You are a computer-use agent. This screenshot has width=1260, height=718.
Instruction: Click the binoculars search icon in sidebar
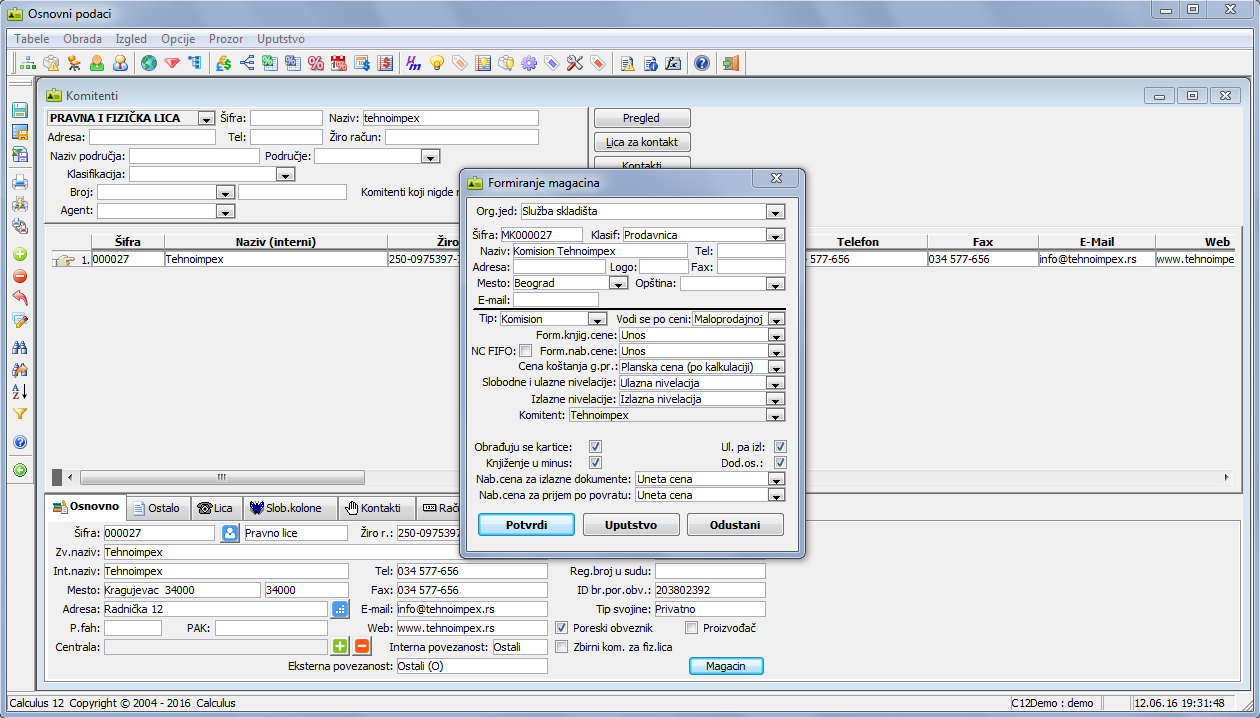19,347
